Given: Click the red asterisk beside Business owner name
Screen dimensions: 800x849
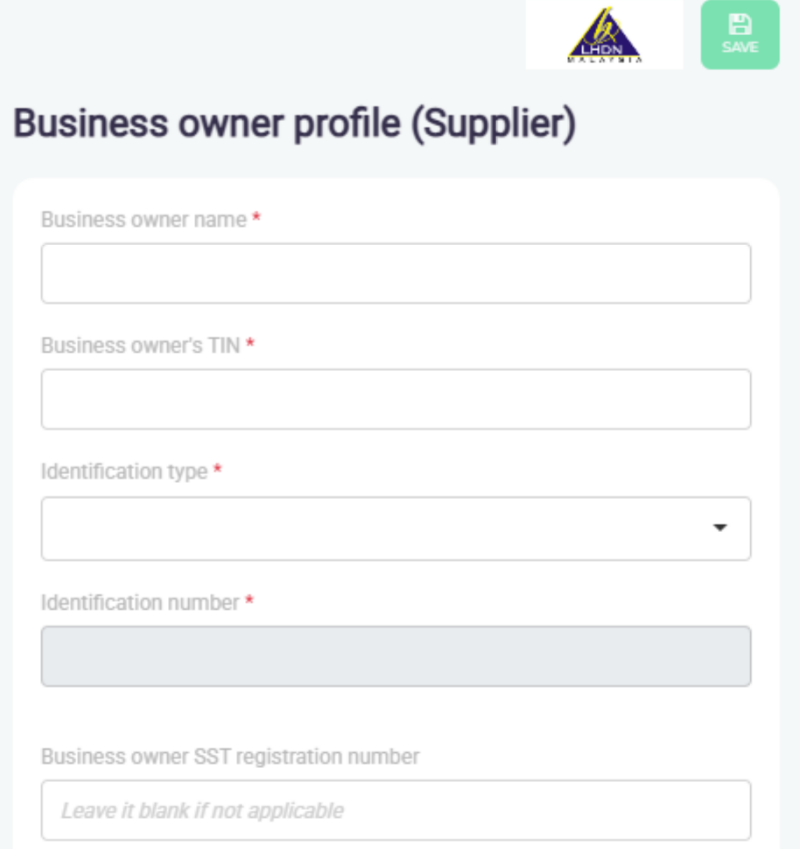Looking at the screenshot, I should point(257,219).
